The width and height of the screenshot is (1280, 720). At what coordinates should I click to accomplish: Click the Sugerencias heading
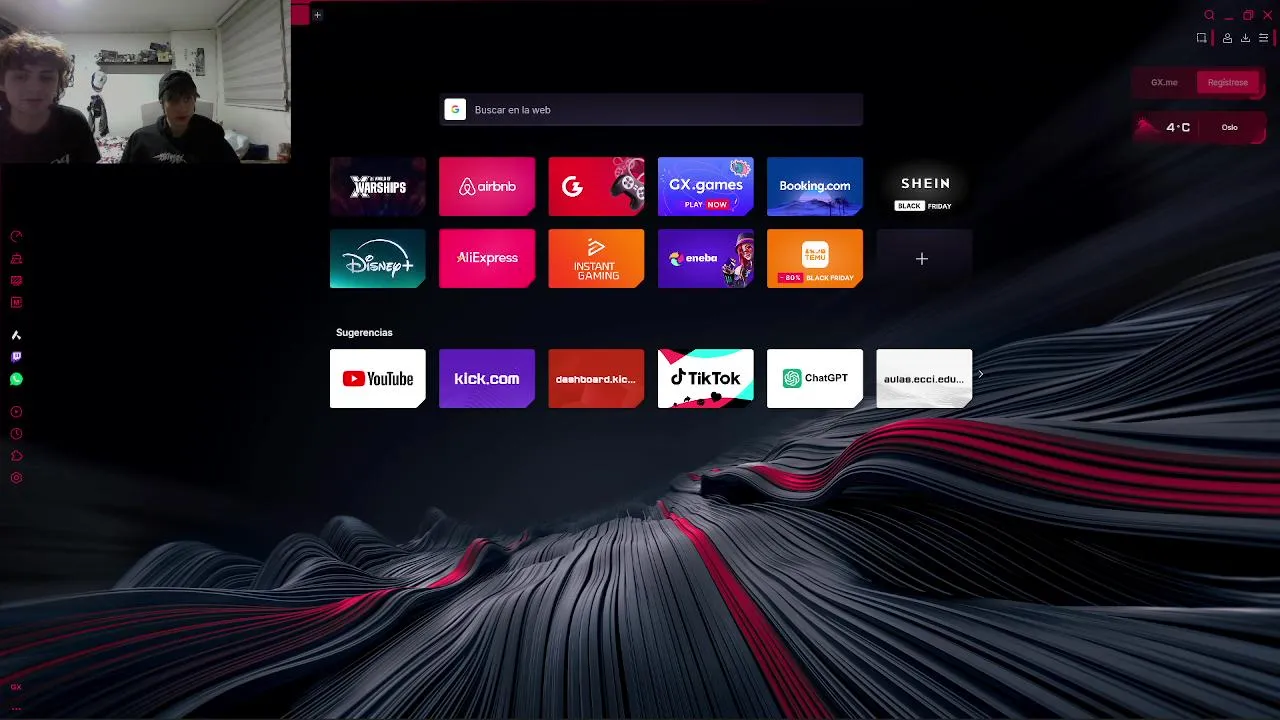[364, 332]
